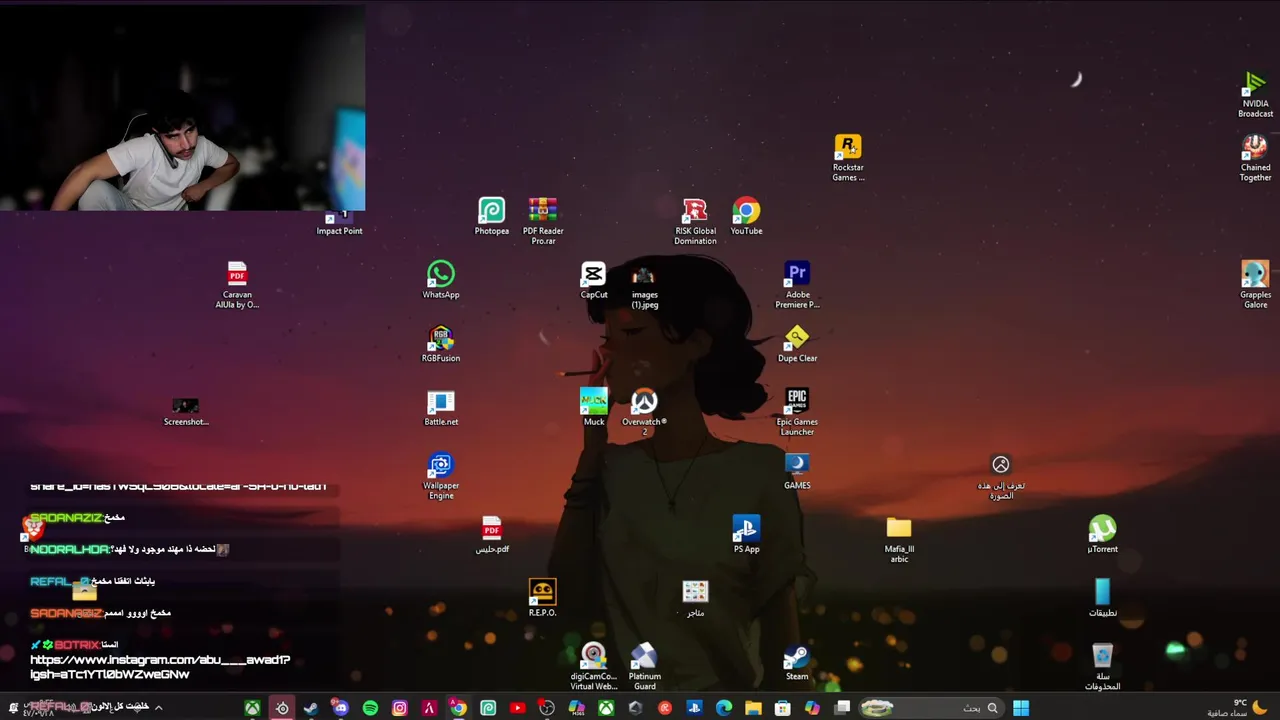Open the PlayStation app in the taskbar
Image resolution: width=1280 pixels, height=720 pixels.
(x=694, y=708)
